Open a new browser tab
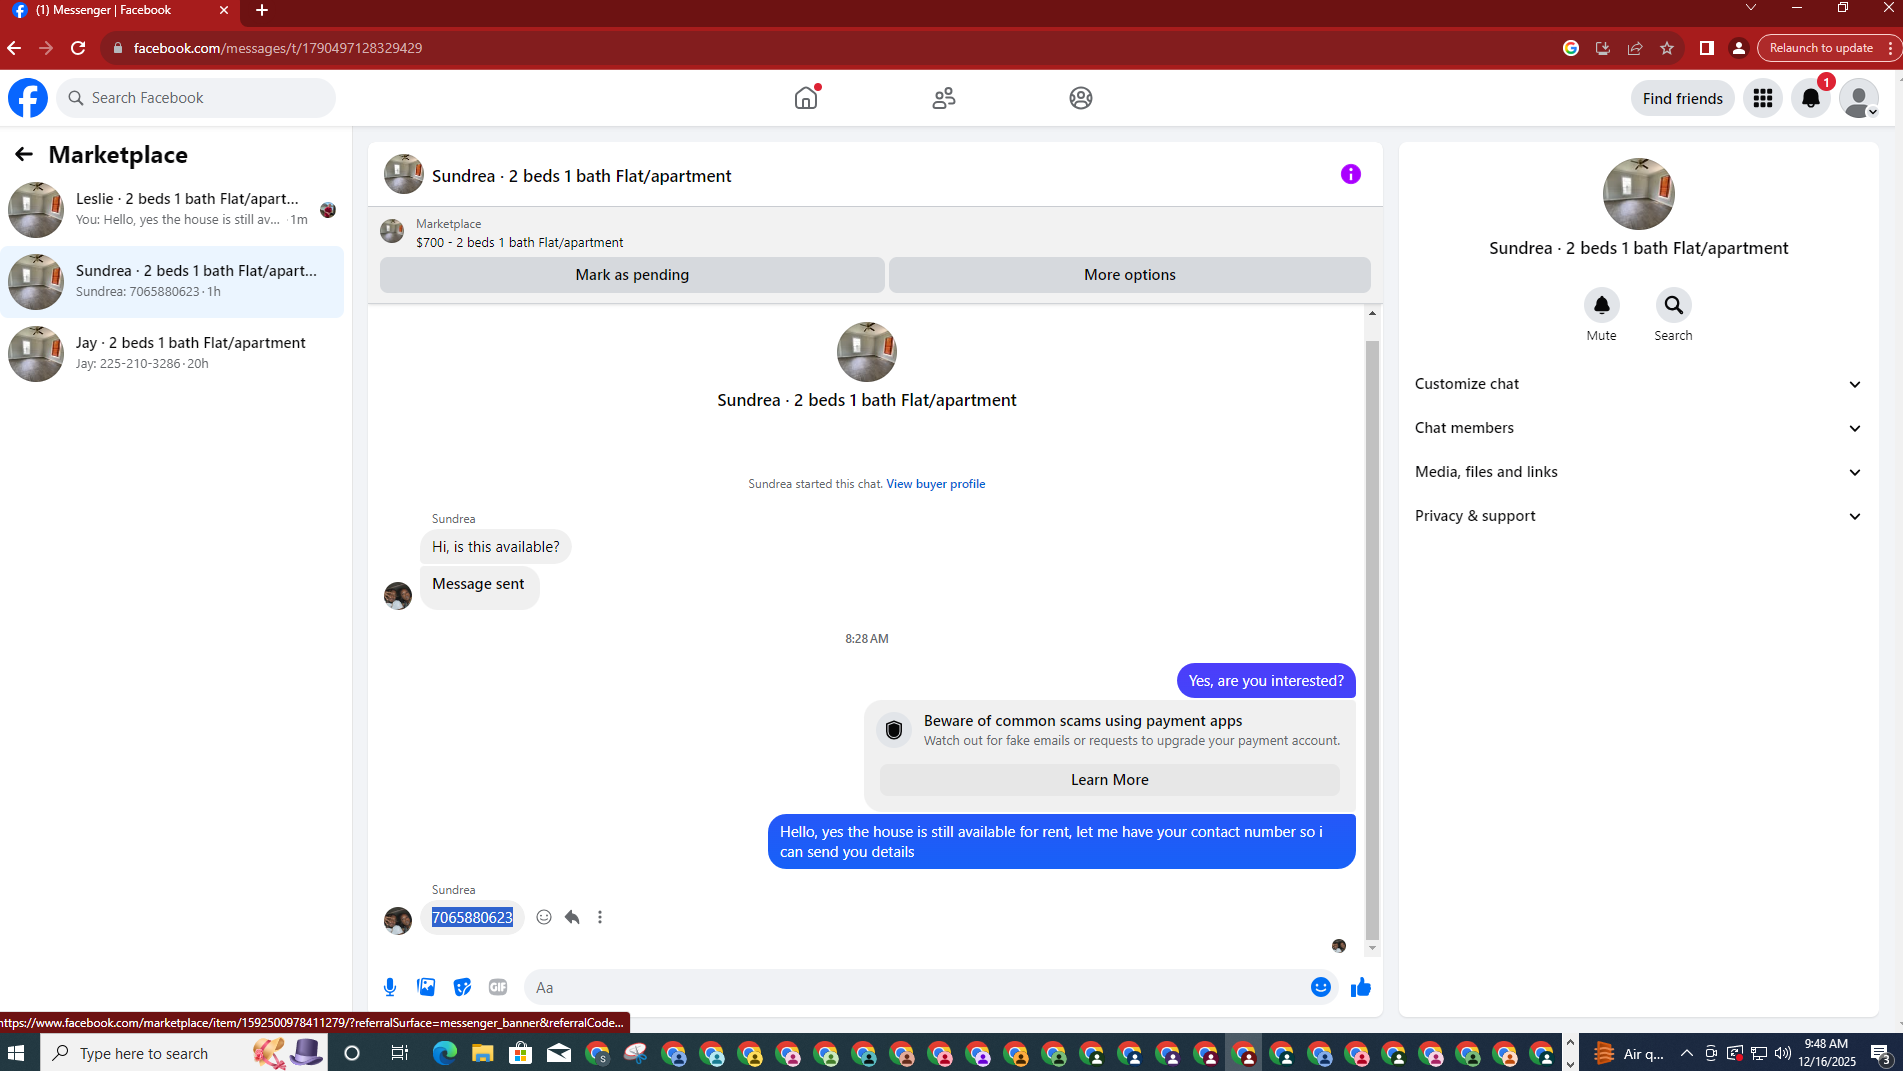 tap(262, 10)
